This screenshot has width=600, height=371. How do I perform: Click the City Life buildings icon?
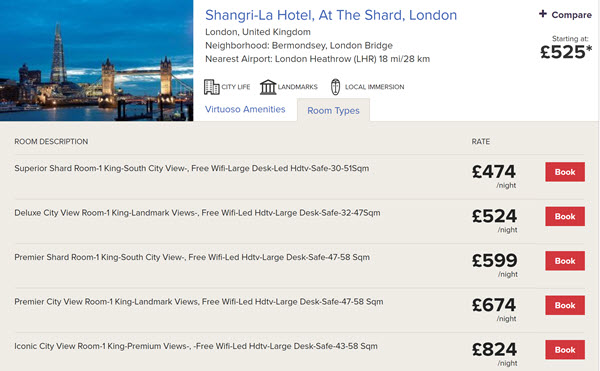click(x=212, y=87)
